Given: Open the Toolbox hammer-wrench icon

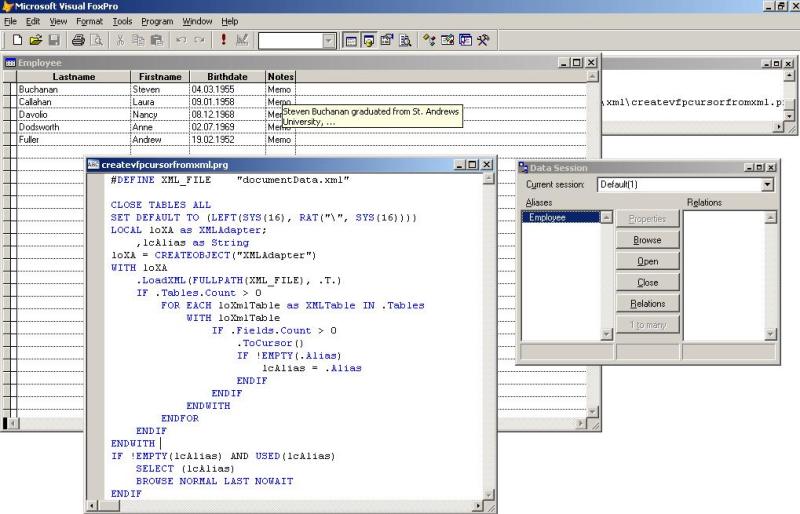Looking at the screenshot, I should 483,40.
